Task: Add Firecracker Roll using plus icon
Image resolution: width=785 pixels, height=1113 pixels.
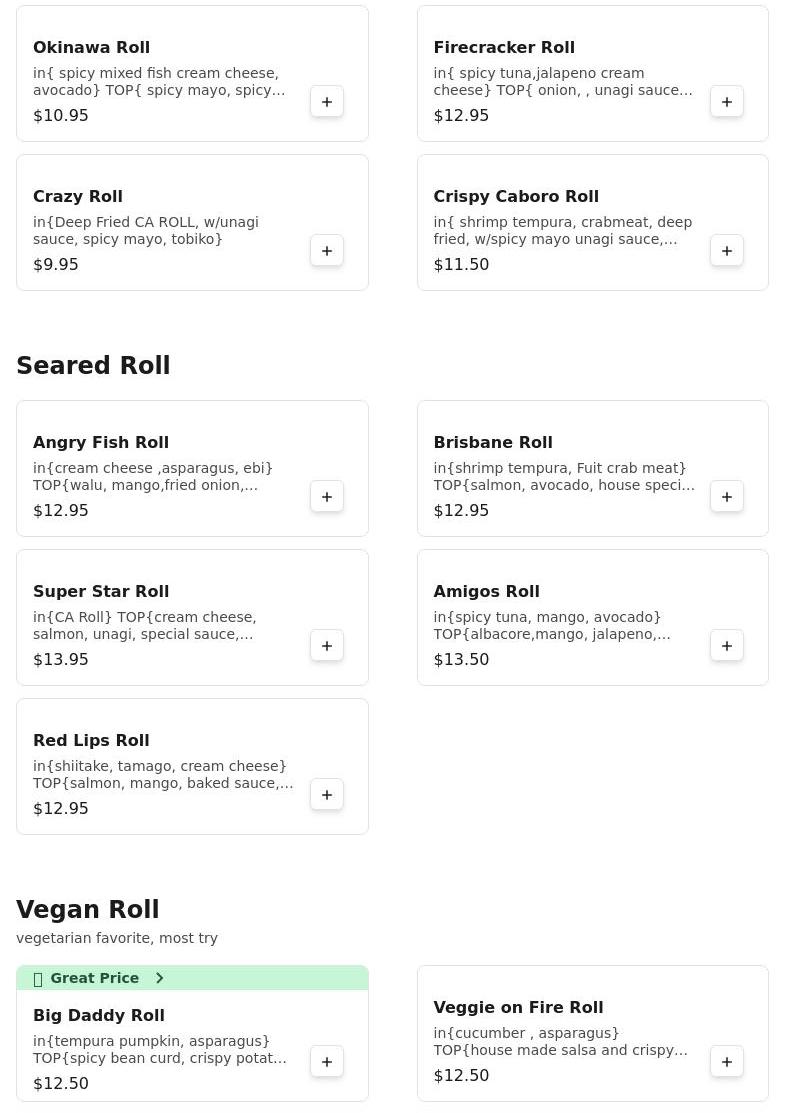Action: (x=727, y=102)
